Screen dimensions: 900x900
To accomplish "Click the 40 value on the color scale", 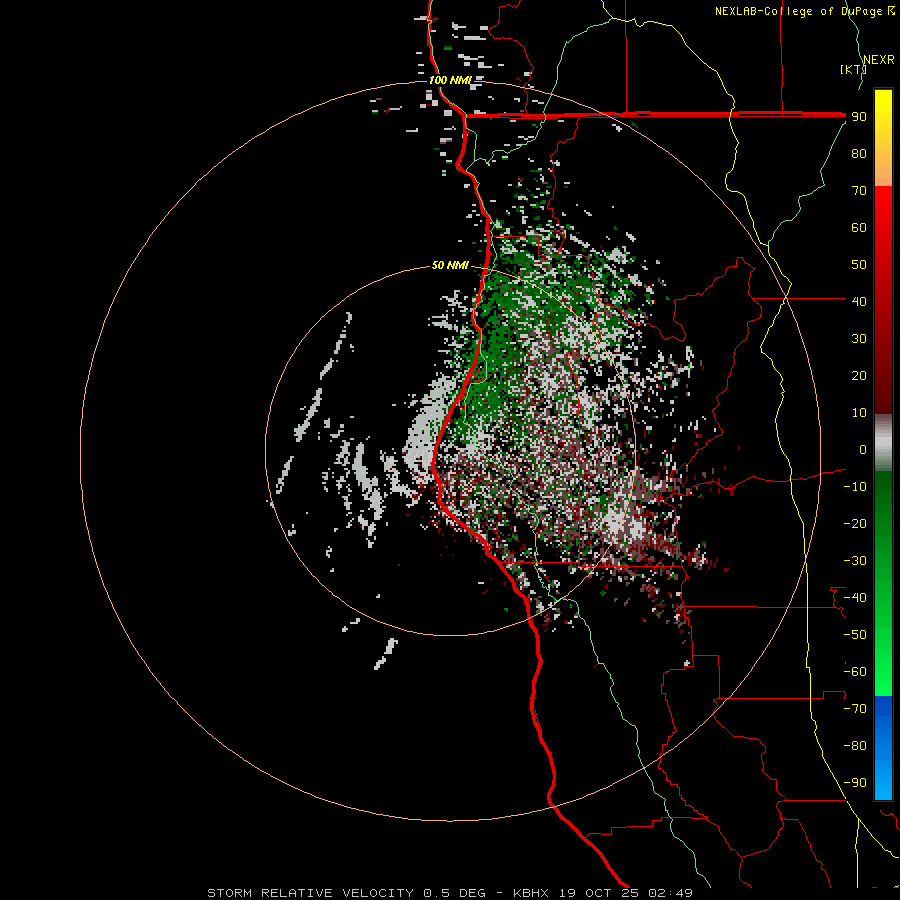I will pyautogui.click(x=859, y=301).
